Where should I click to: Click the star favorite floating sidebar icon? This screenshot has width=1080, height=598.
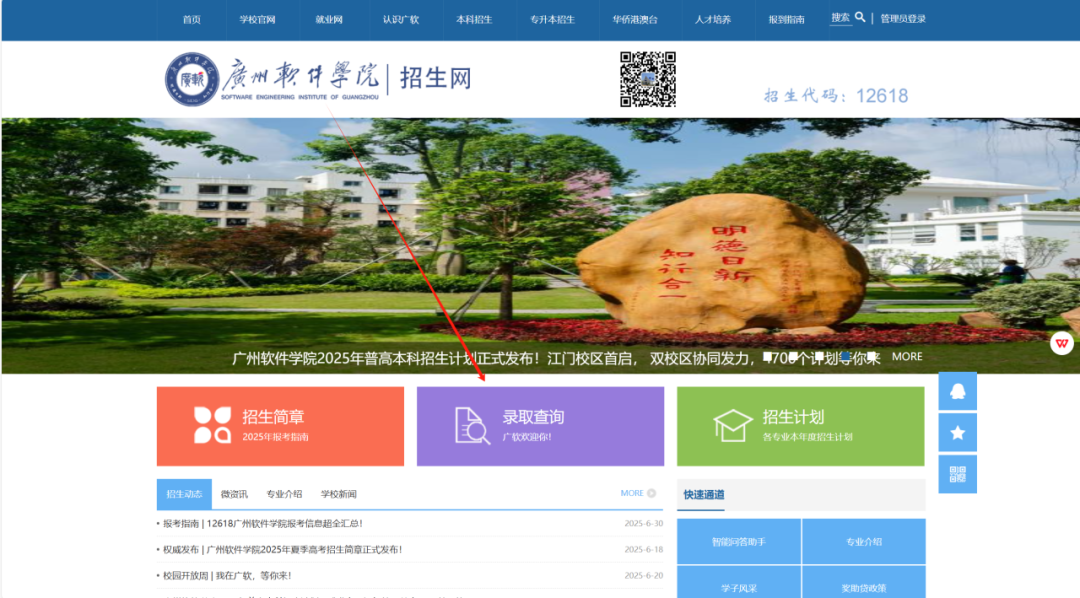click(x=957, y=433)
